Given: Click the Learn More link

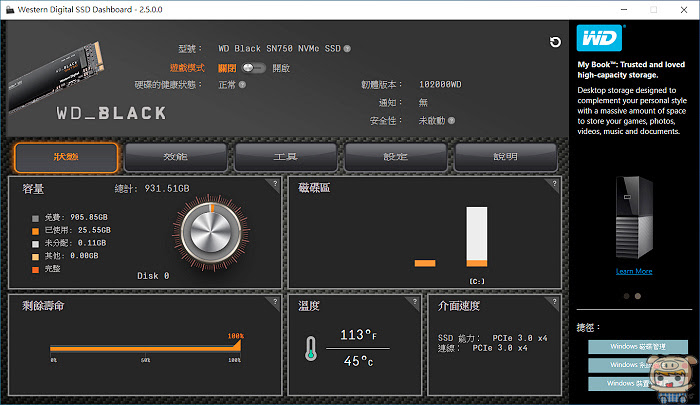Looking at the screenshot, I should [x=634, y=271].
